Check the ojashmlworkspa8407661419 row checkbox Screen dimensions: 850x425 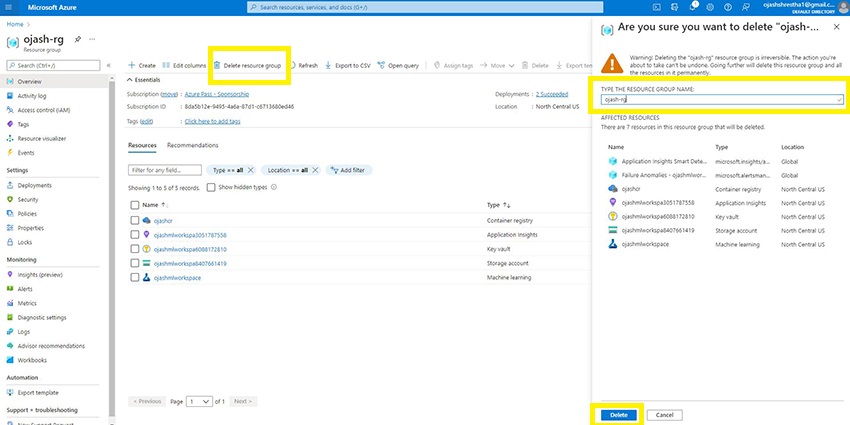pos(135,263)
